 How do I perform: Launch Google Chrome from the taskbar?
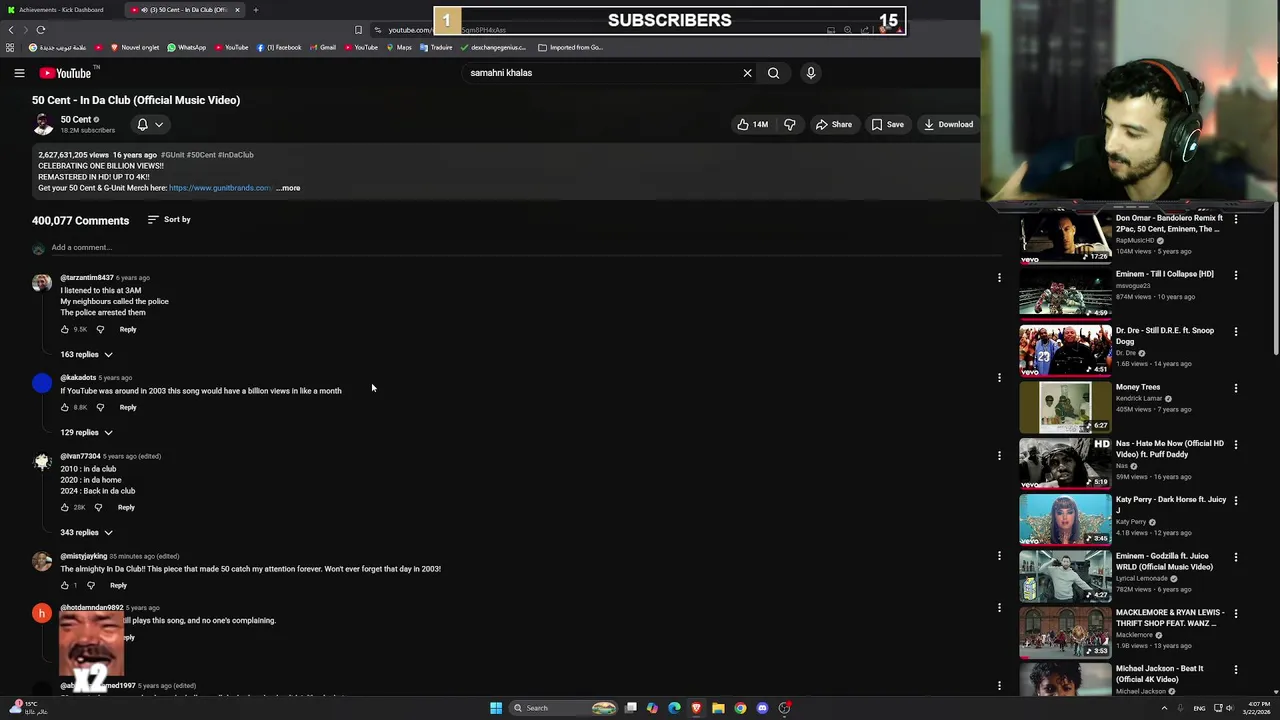(740, 708)
